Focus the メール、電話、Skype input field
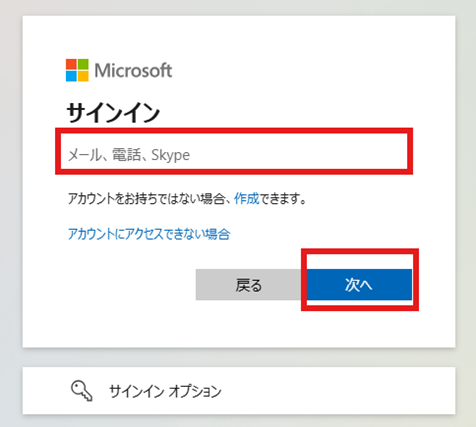The height and width of the screenshot is (427, 476). 234,151
